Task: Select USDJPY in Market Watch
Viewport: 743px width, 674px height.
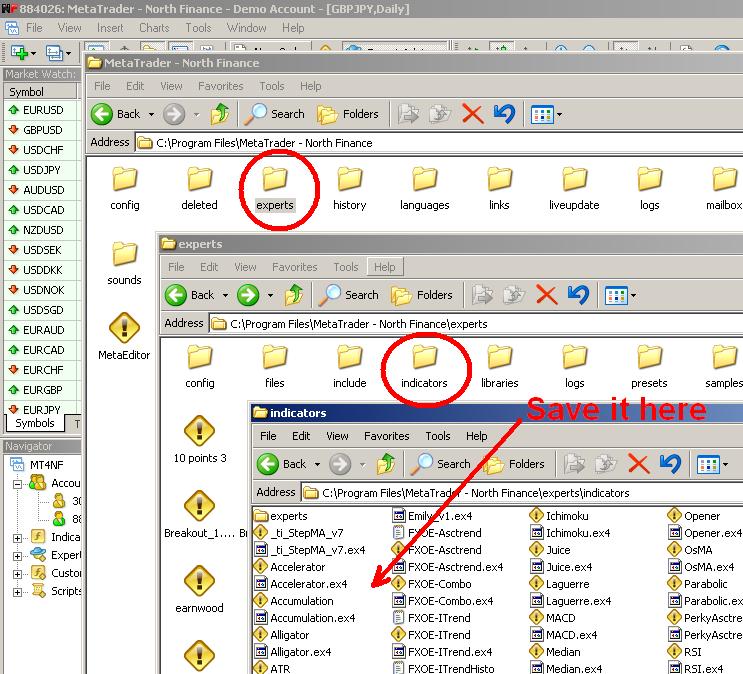Action: (40, 170)
